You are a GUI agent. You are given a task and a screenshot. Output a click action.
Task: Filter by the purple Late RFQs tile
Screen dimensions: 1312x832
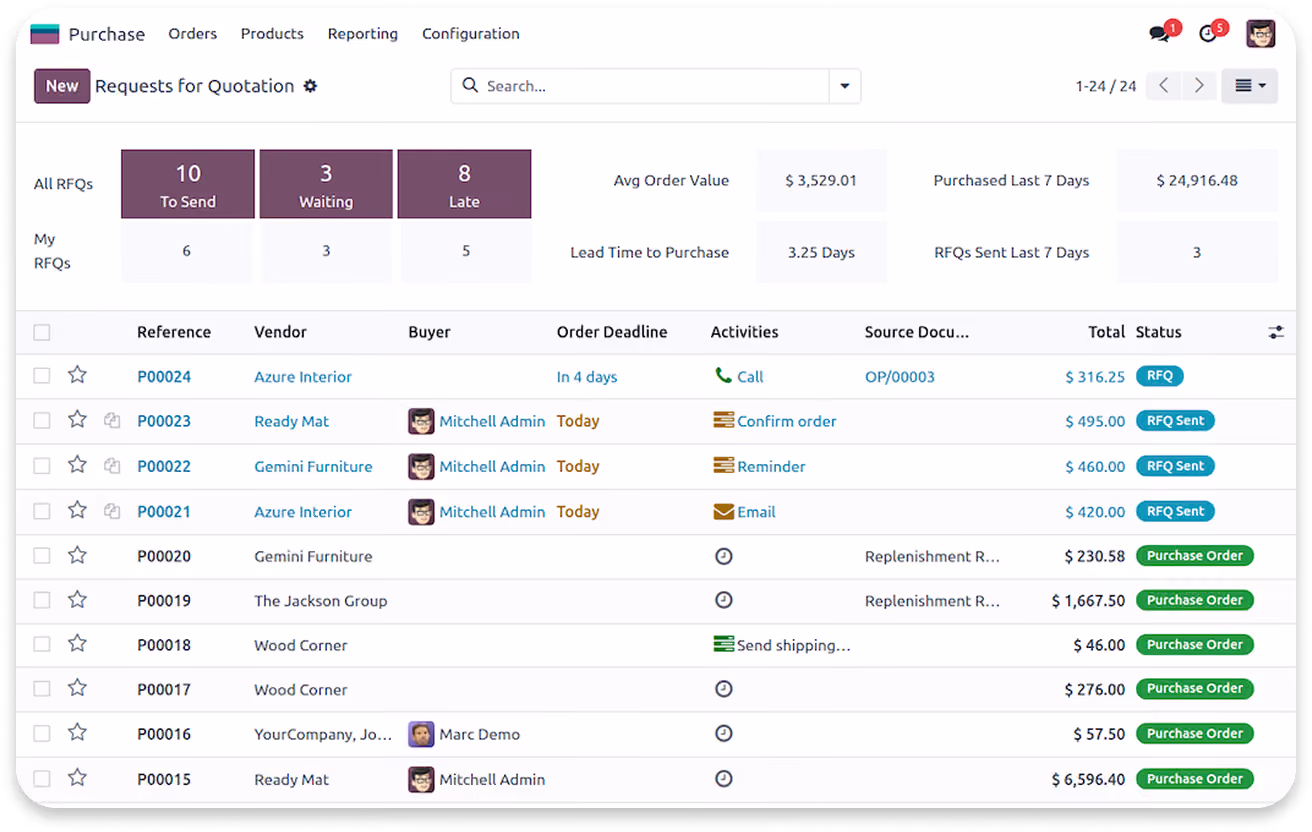[x=464, y=184]
